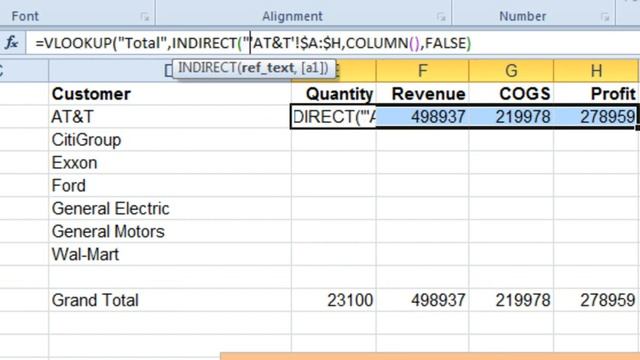This screenshot has width=640, height=360.
Task: Open the Alignment group dialog launcher
Action: pos(441,17)
